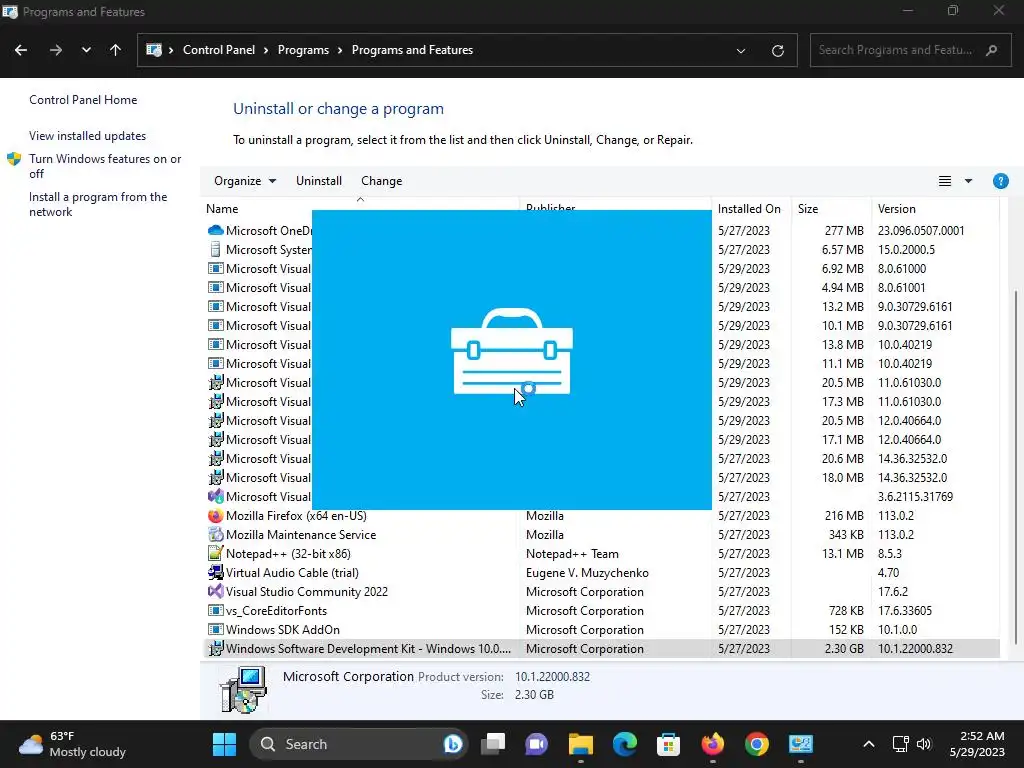Select the Microsoft OneDrive cloud icon
The height and width of the screenshot is (768, 1024).
pos(216,231)
